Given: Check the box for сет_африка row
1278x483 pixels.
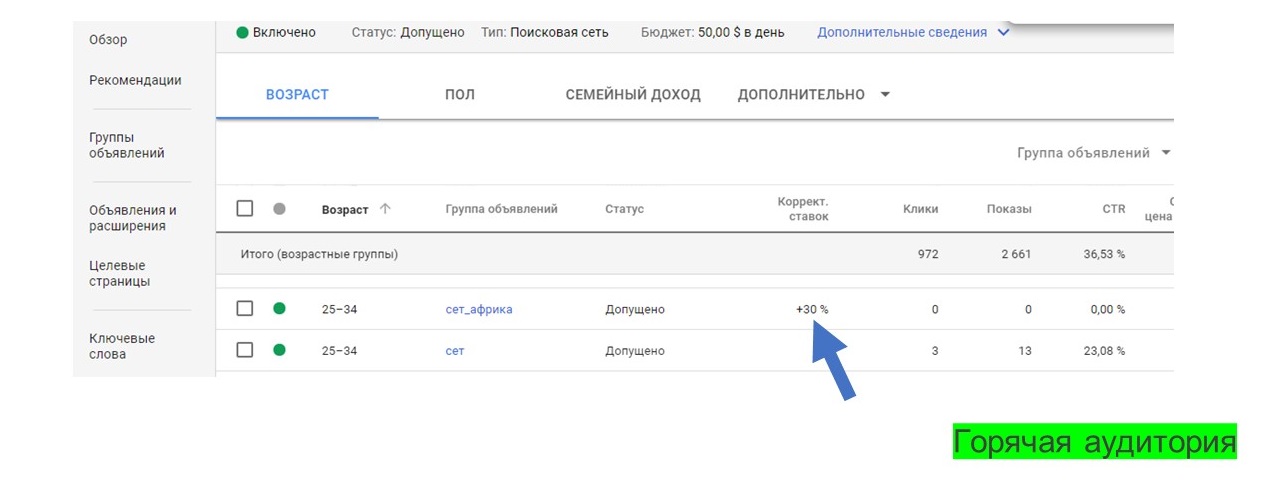Looking at the screenshot, I should tap(245, 309).
